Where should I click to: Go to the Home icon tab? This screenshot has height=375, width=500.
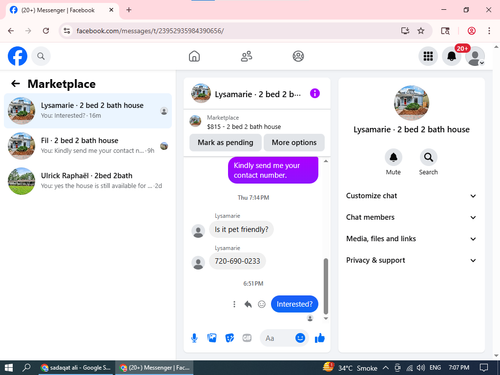tap(194, 56)
